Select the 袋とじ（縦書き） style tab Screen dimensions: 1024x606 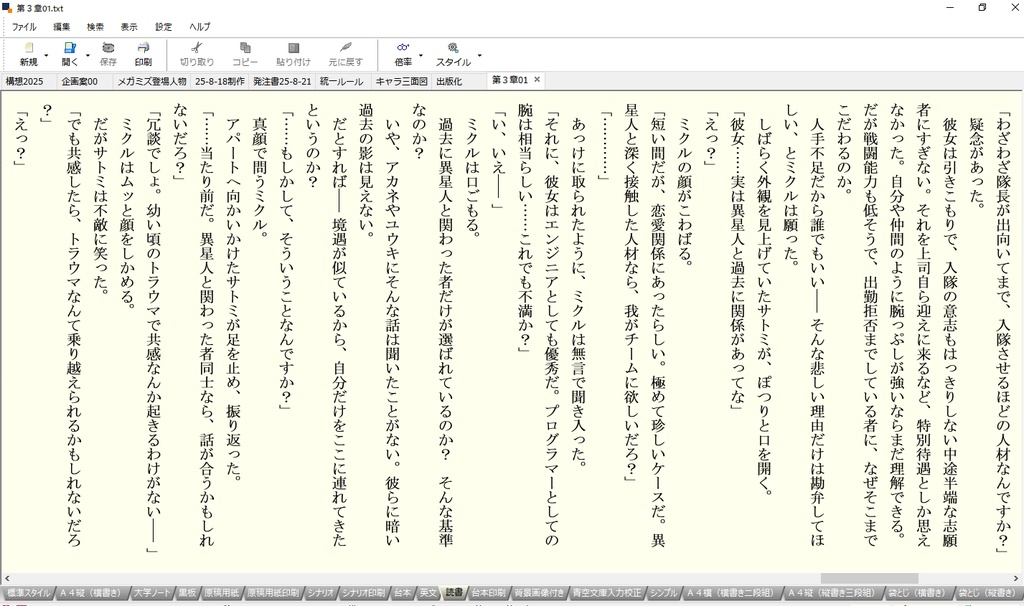tap(988, 593)
